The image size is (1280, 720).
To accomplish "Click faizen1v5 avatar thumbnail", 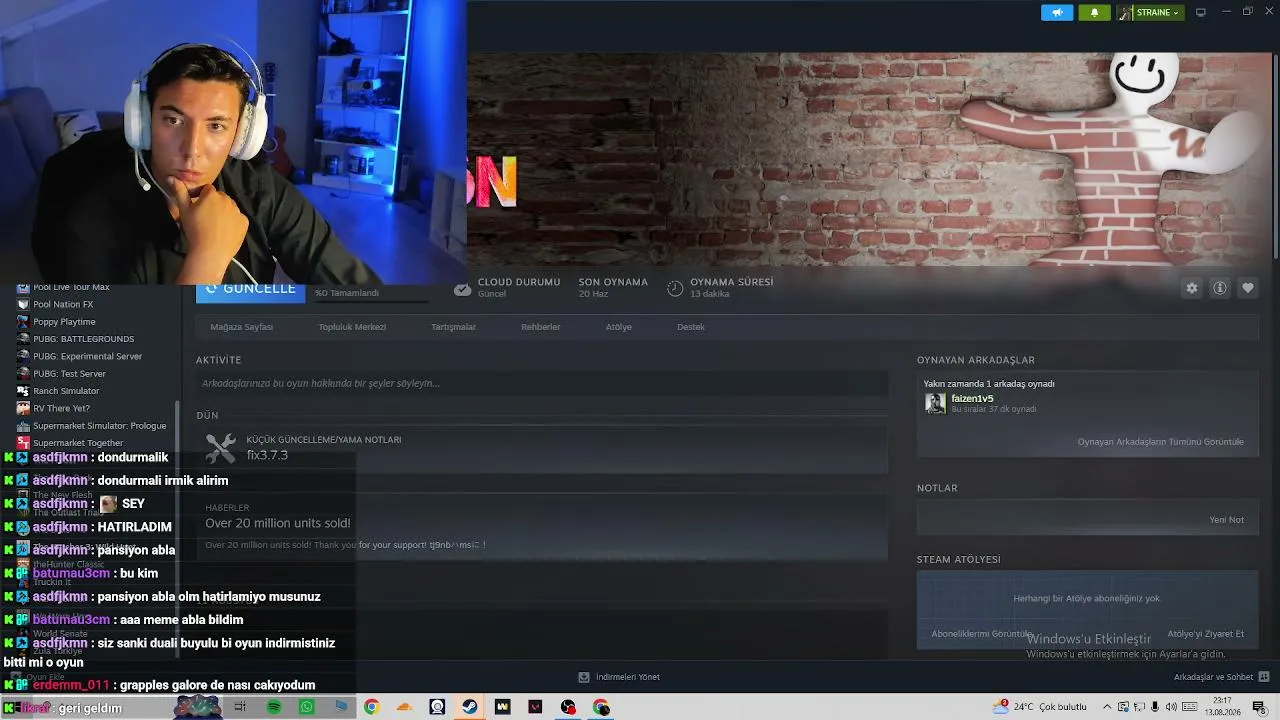I will [x=935, y=403].
